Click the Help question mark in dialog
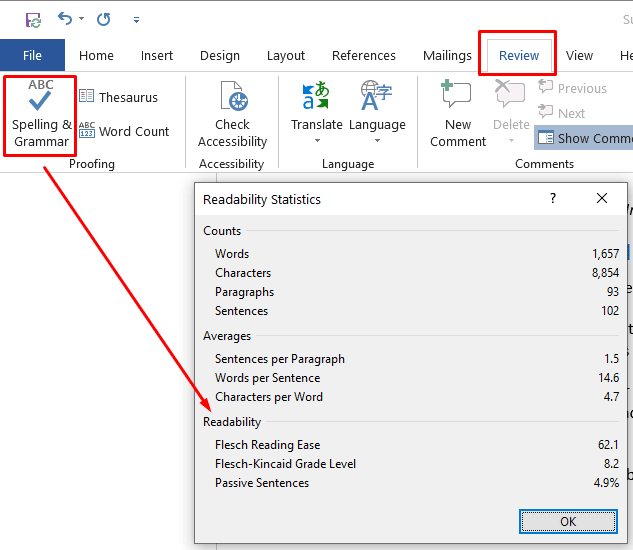 [x=553, y=199]
